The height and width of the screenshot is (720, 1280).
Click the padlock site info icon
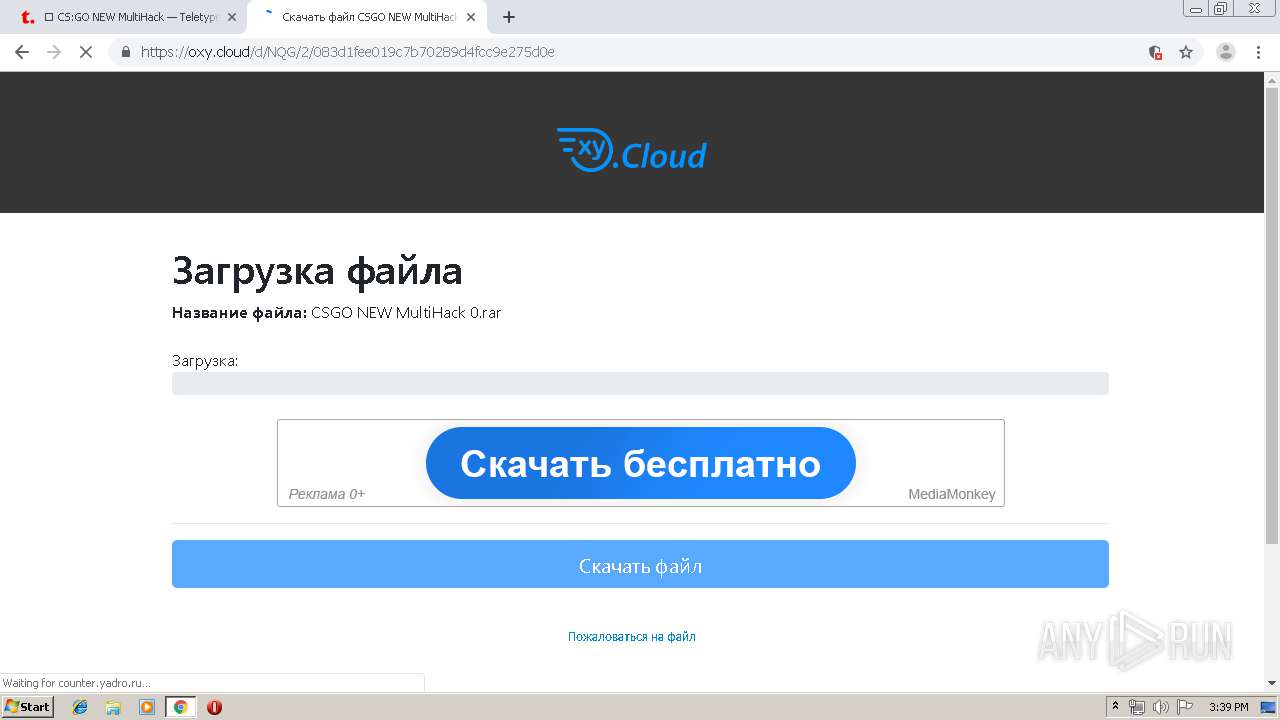point(126,52)
